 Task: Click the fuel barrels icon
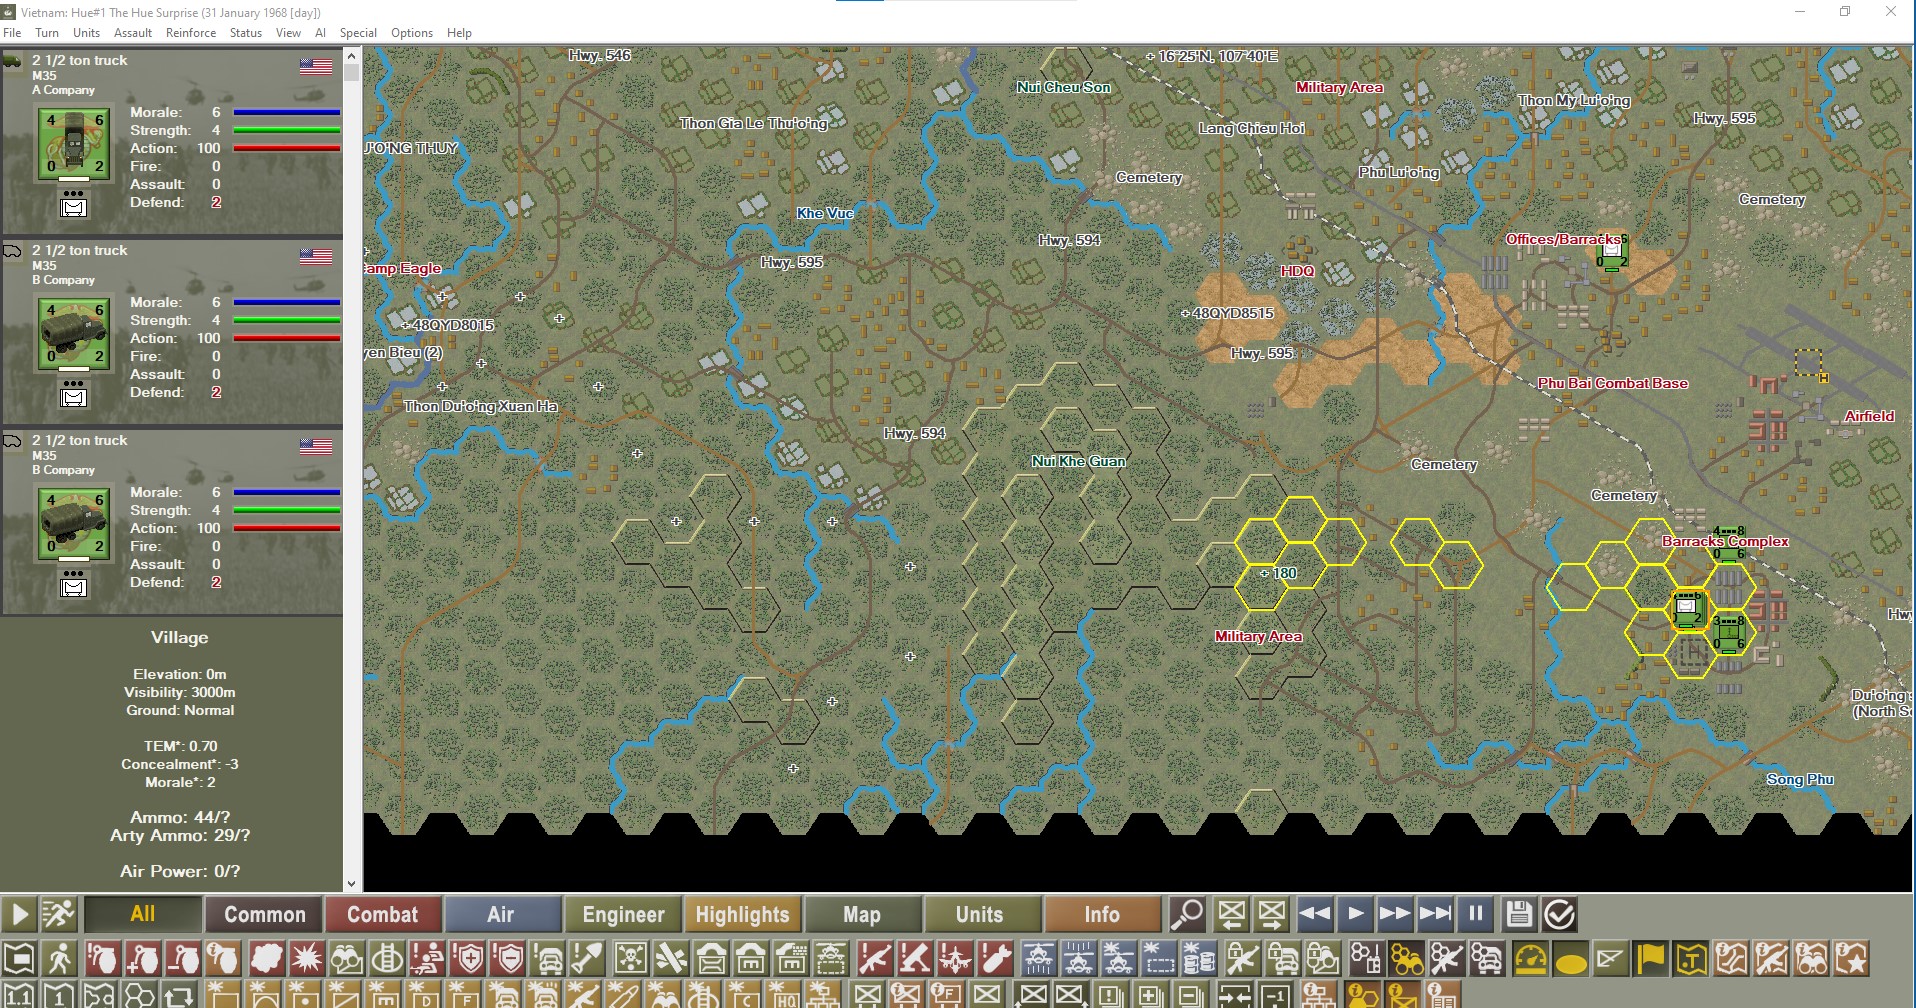pos(1200,959)
